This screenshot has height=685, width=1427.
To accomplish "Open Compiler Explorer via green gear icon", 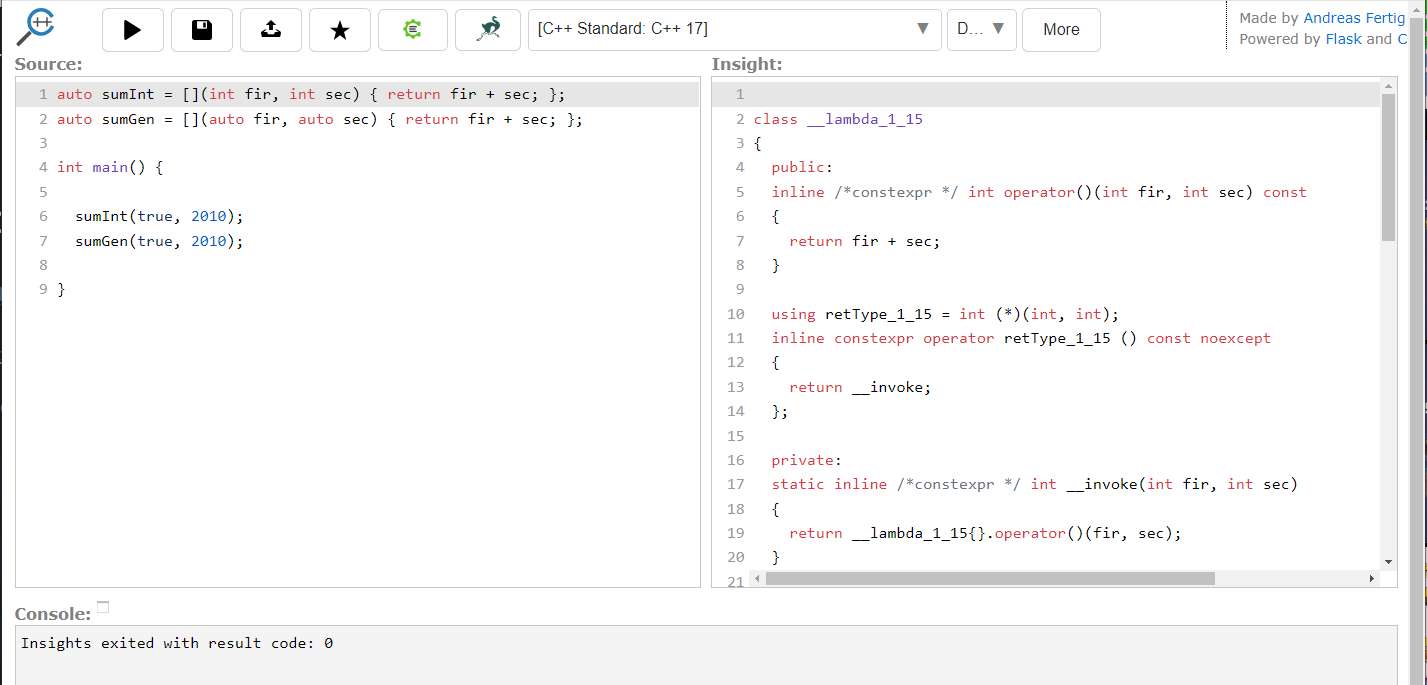I will point(412,30).
